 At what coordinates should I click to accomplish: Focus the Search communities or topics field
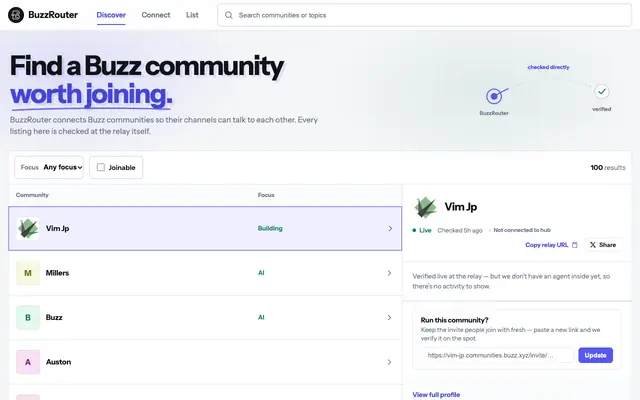pos(424,15)
